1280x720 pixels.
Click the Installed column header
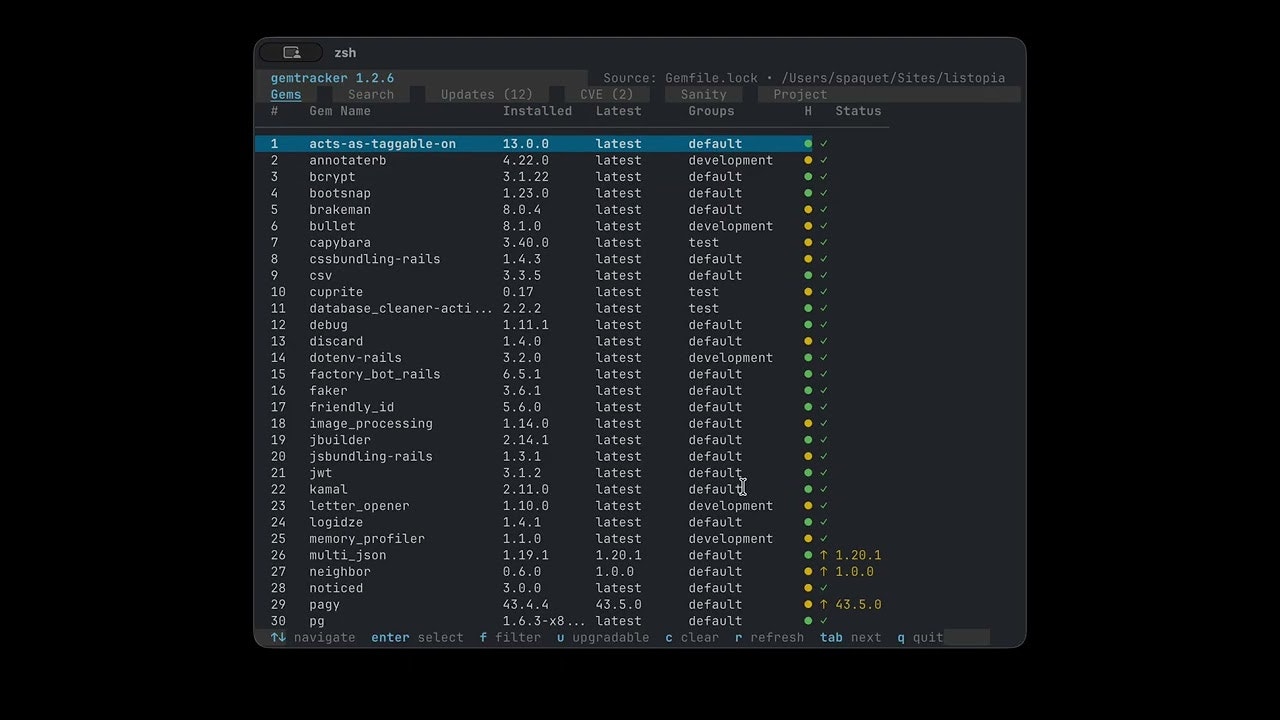click(537, 111)
